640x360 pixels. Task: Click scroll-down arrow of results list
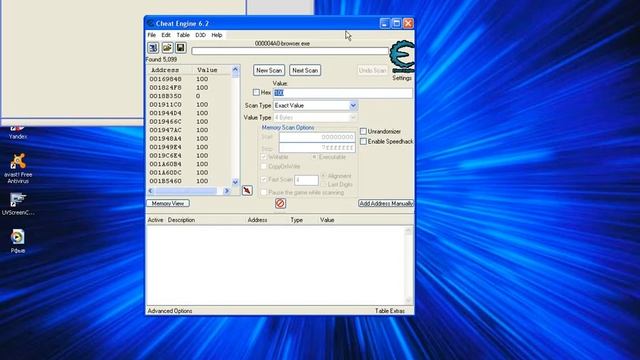[x=235, y=182]
